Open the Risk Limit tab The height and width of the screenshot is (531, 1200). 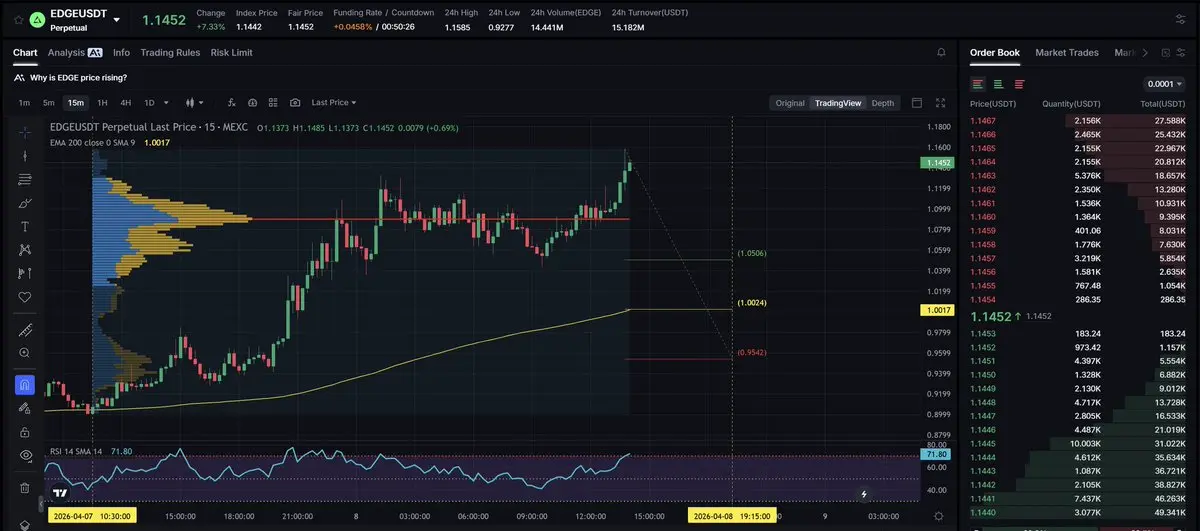231,52
